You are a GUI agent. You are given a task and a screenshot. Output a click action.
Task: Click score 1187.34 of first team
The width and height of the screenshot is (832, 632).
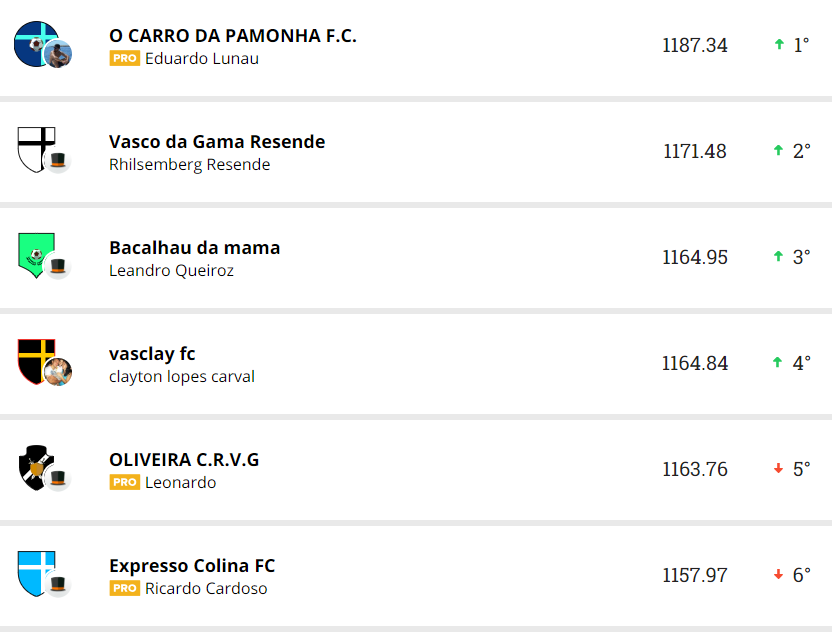tap(695, 45)
